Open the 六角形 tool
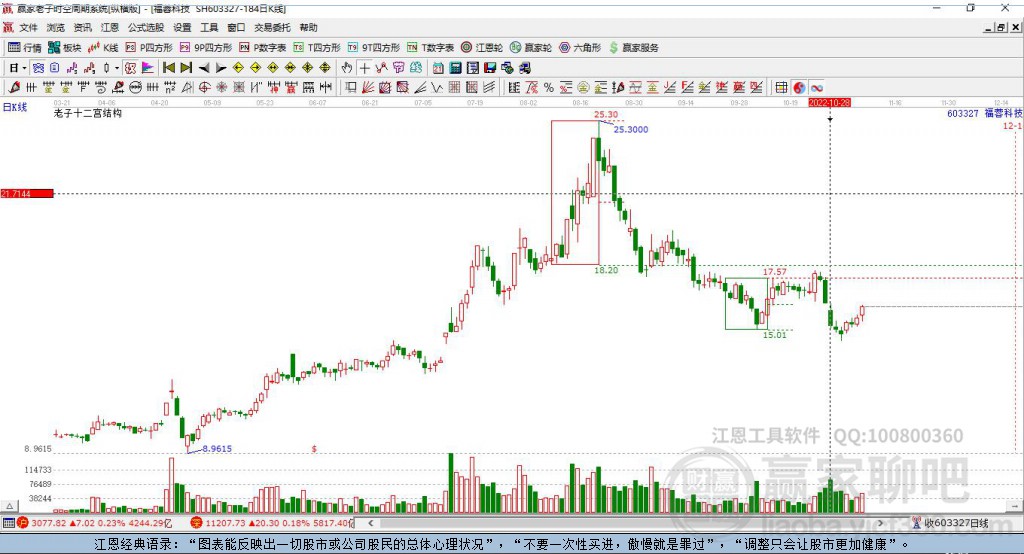 tap(580, 48)
